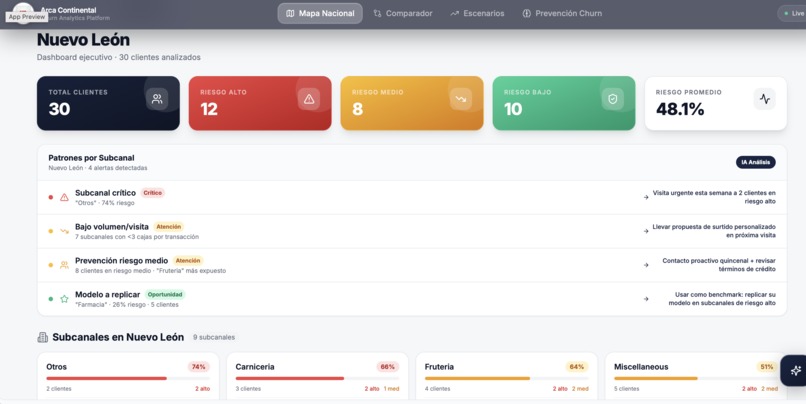Click the Atención badge on Prevención riesgo medio
Viewport: 806px width, 404px height.
188,261
